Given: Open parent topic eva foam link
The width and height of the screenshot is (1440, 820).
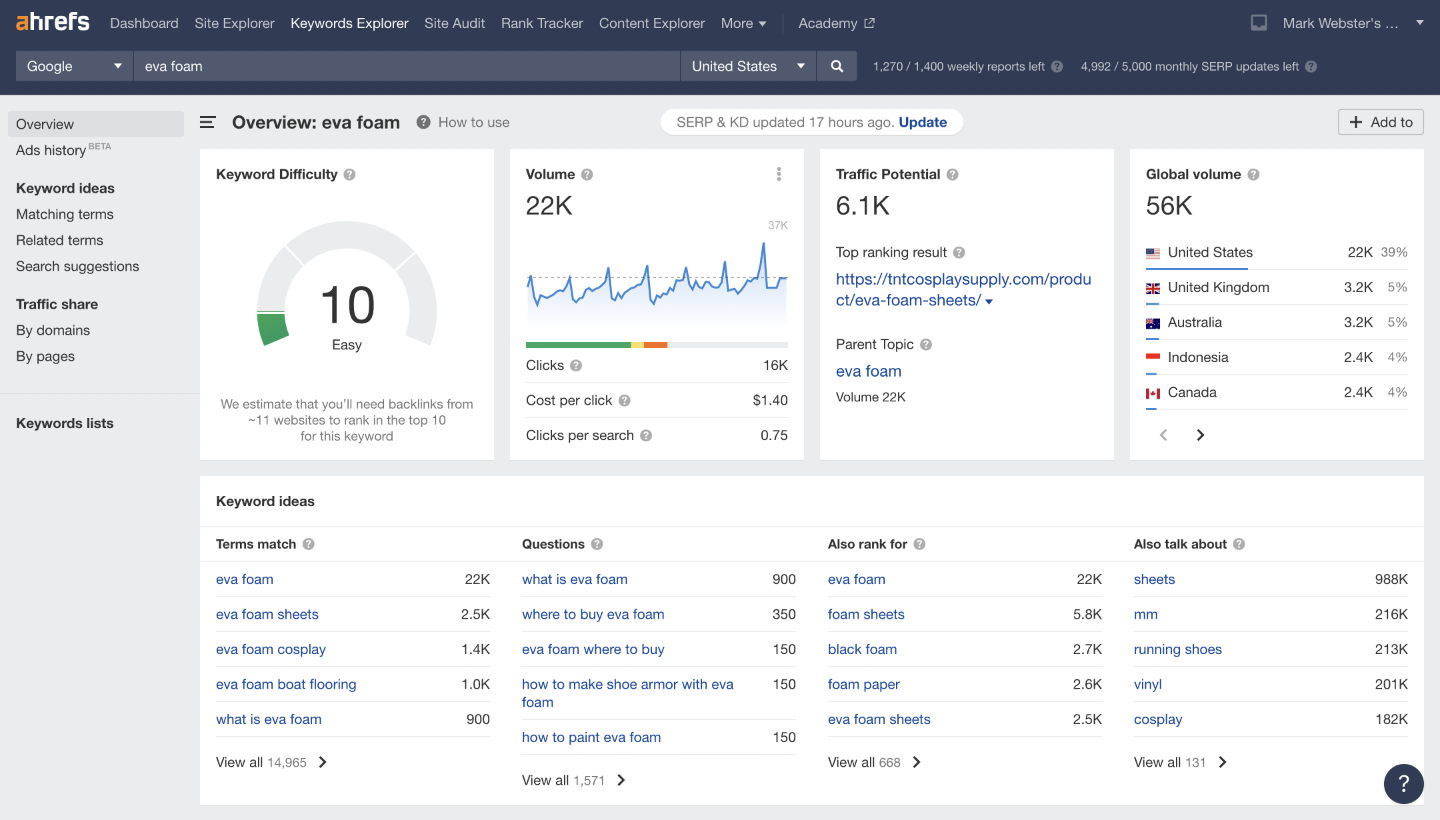Looking at the screenshot, I should (869, 371).
